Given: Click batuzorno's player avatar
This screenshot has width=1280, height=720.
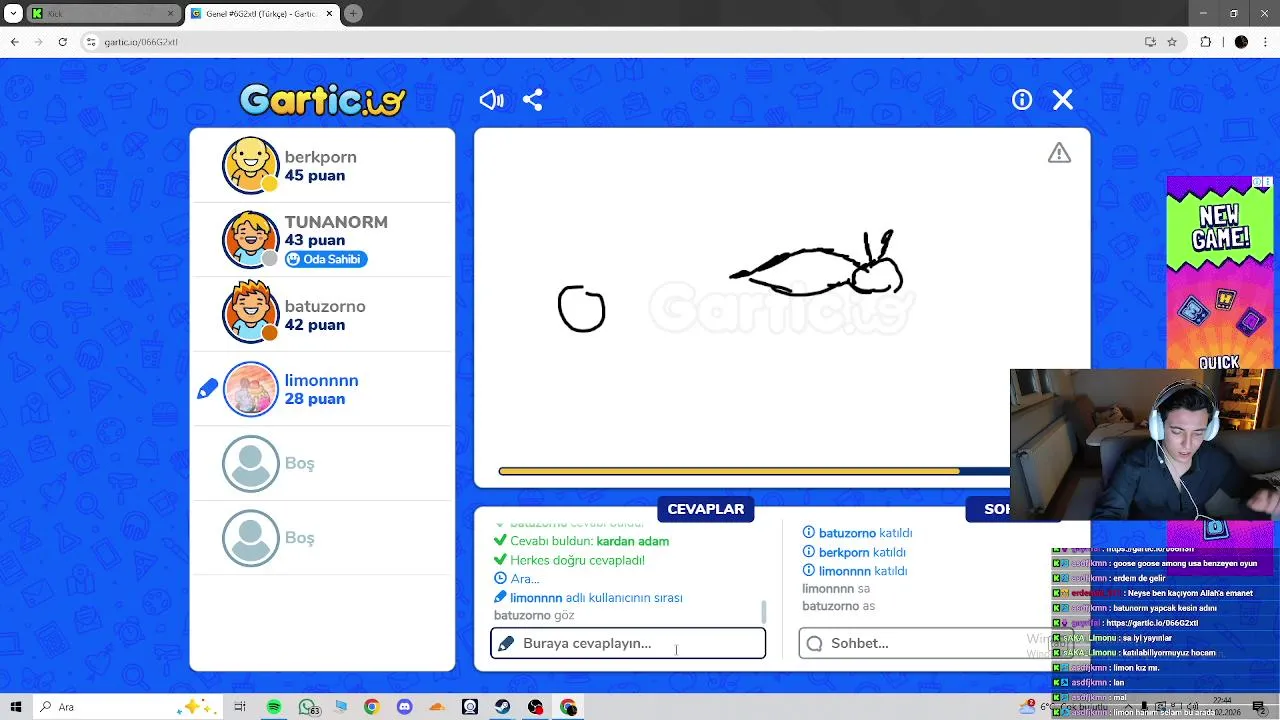Looking at the screenshot, I should 250,314.
